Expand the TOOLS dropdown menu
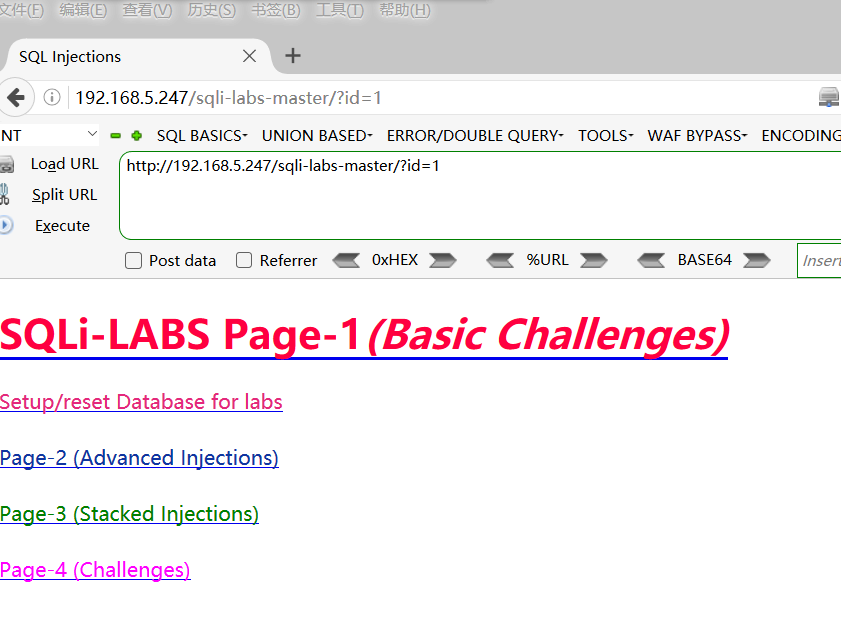This screenshot has width=841, height=636. (606, 136)
